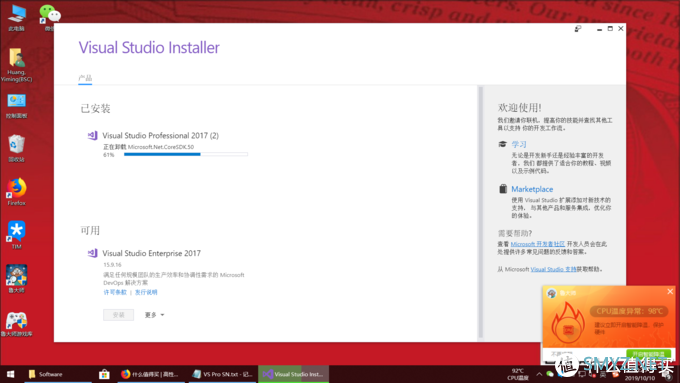Click the 可用 section heading
680x383 pixels.
pyautogui.click(x=90, y=230)
